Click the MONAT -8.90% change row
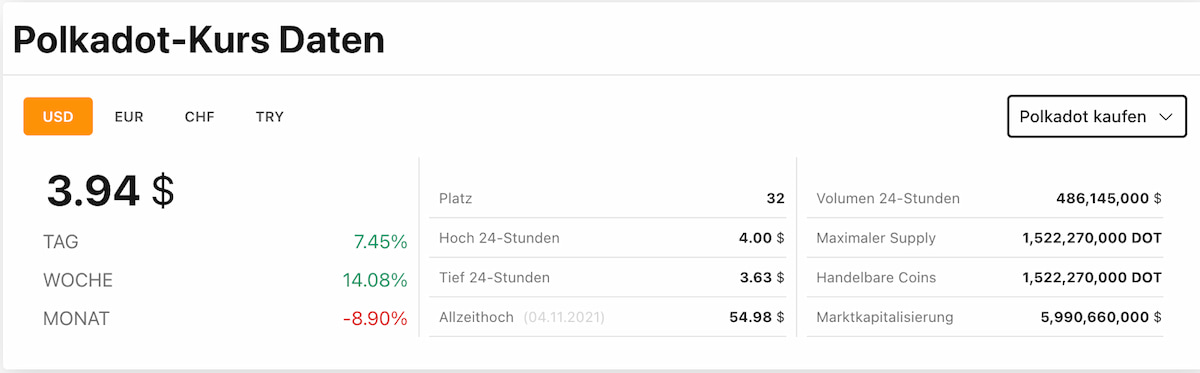This screenshot has height=373, width=1200. tap(225, 319)
